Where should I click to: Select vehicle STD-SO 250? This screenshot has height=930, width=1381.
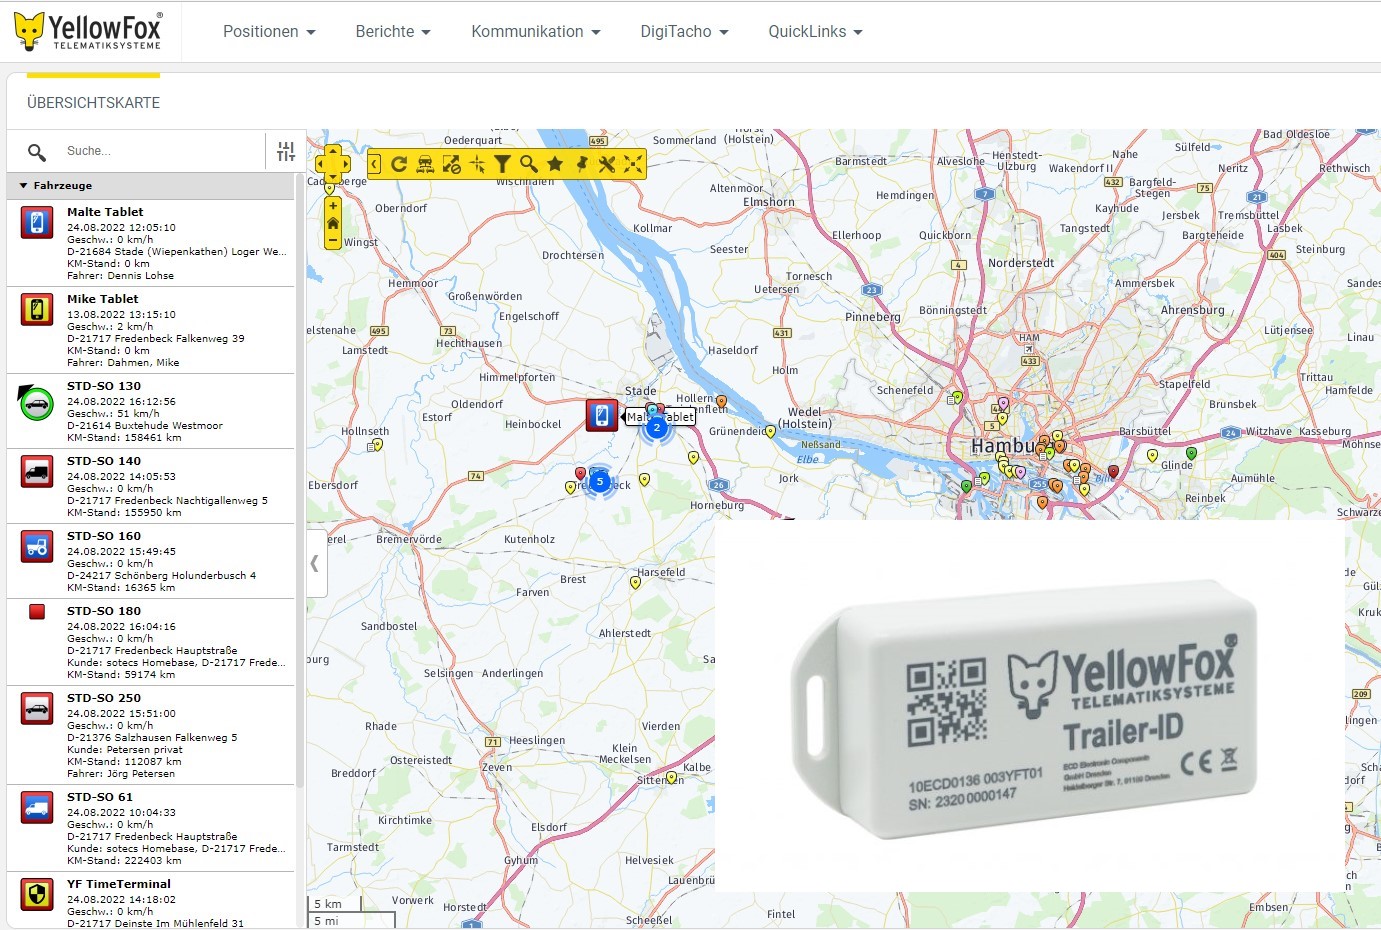pos(151,735)
